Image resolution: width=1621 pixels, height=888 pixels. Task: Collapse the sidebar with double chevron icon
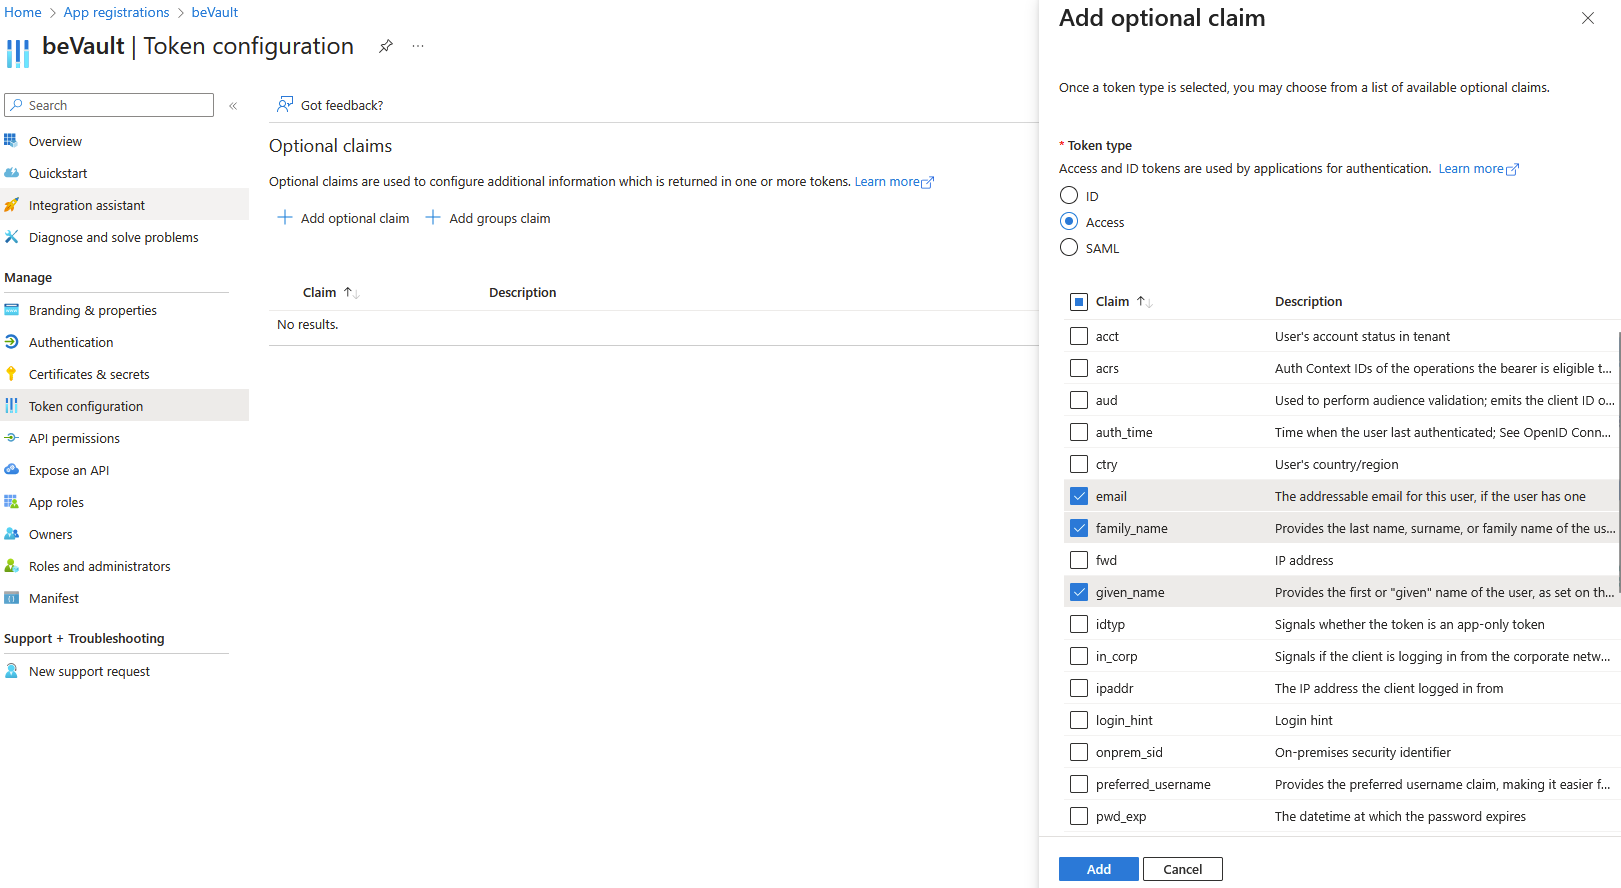coord(233,106)
